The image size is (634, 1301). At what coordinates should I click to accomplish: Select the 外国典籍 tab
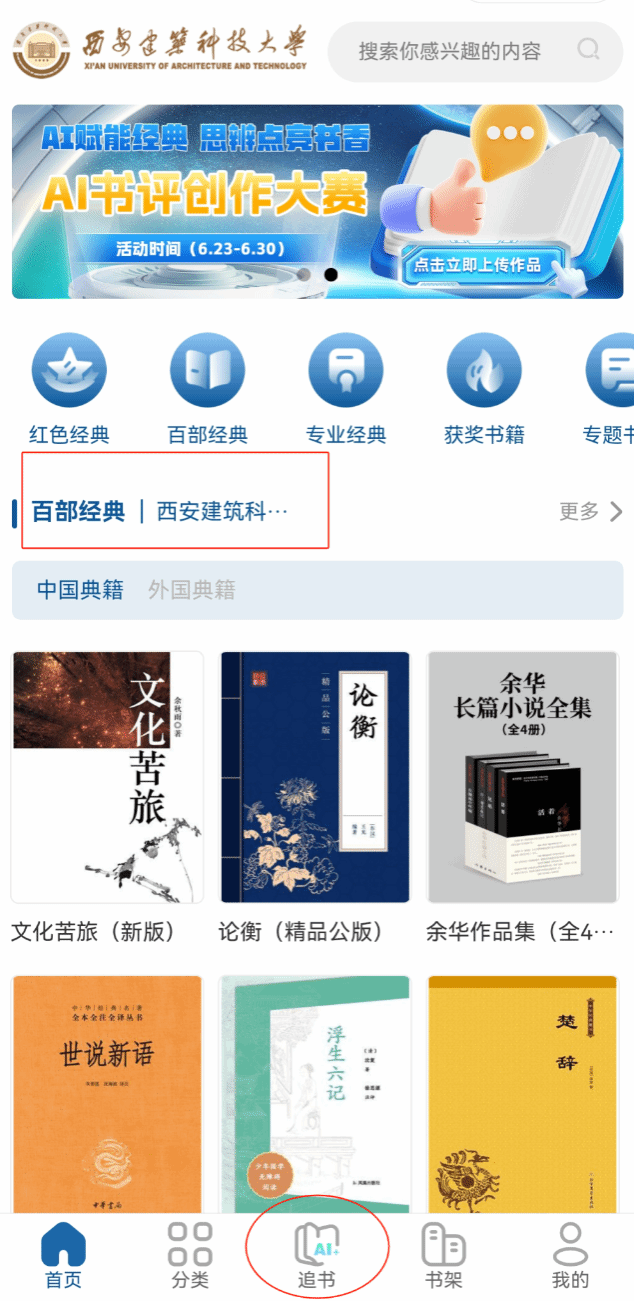192,590
